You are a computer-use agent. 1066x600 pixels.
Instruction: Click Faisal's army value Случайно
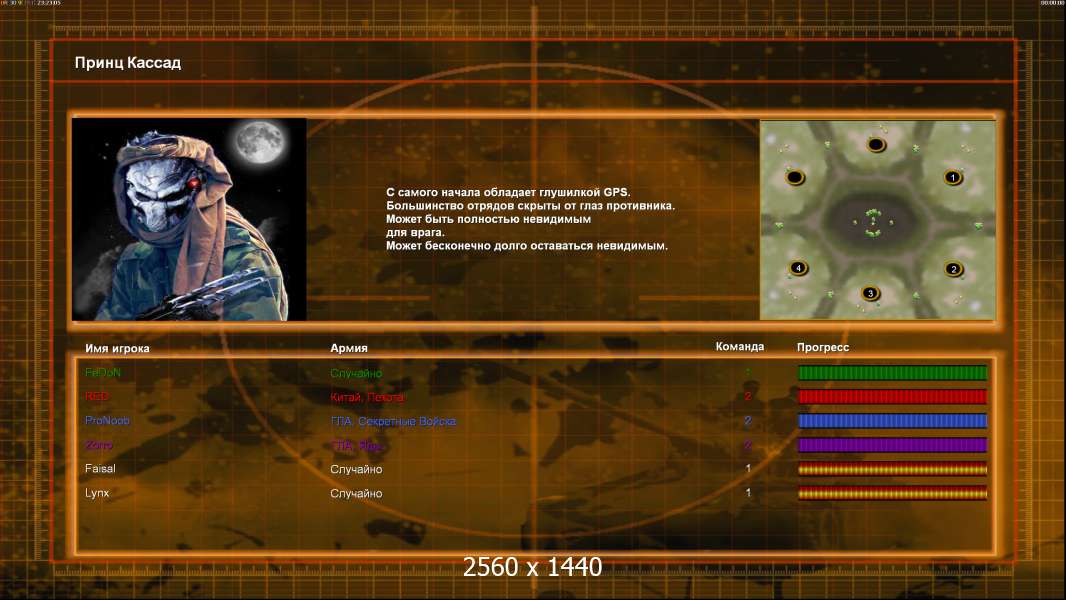point(356,470)
